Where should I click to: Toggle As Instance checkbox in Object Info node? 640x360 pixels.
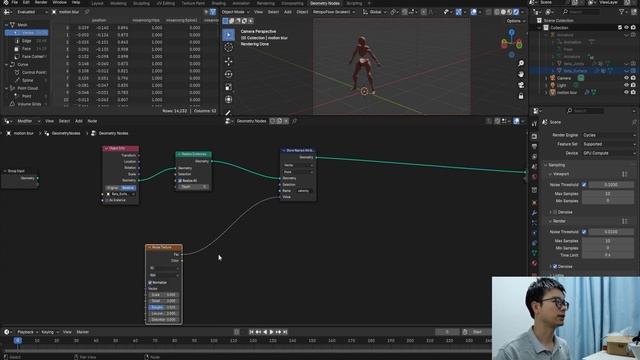tap(107, 200)
